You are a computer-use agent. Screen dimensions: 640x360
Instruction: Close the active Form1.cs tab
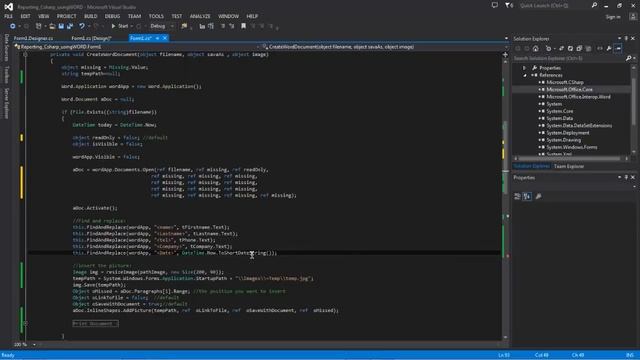click(x=165, y=38)
